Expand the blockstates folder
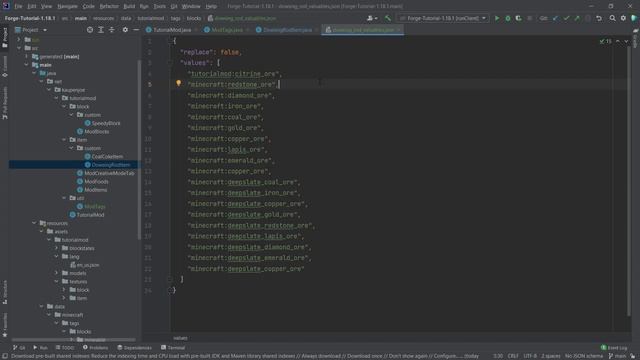This screenshot has width=640, height=360. 57,248
